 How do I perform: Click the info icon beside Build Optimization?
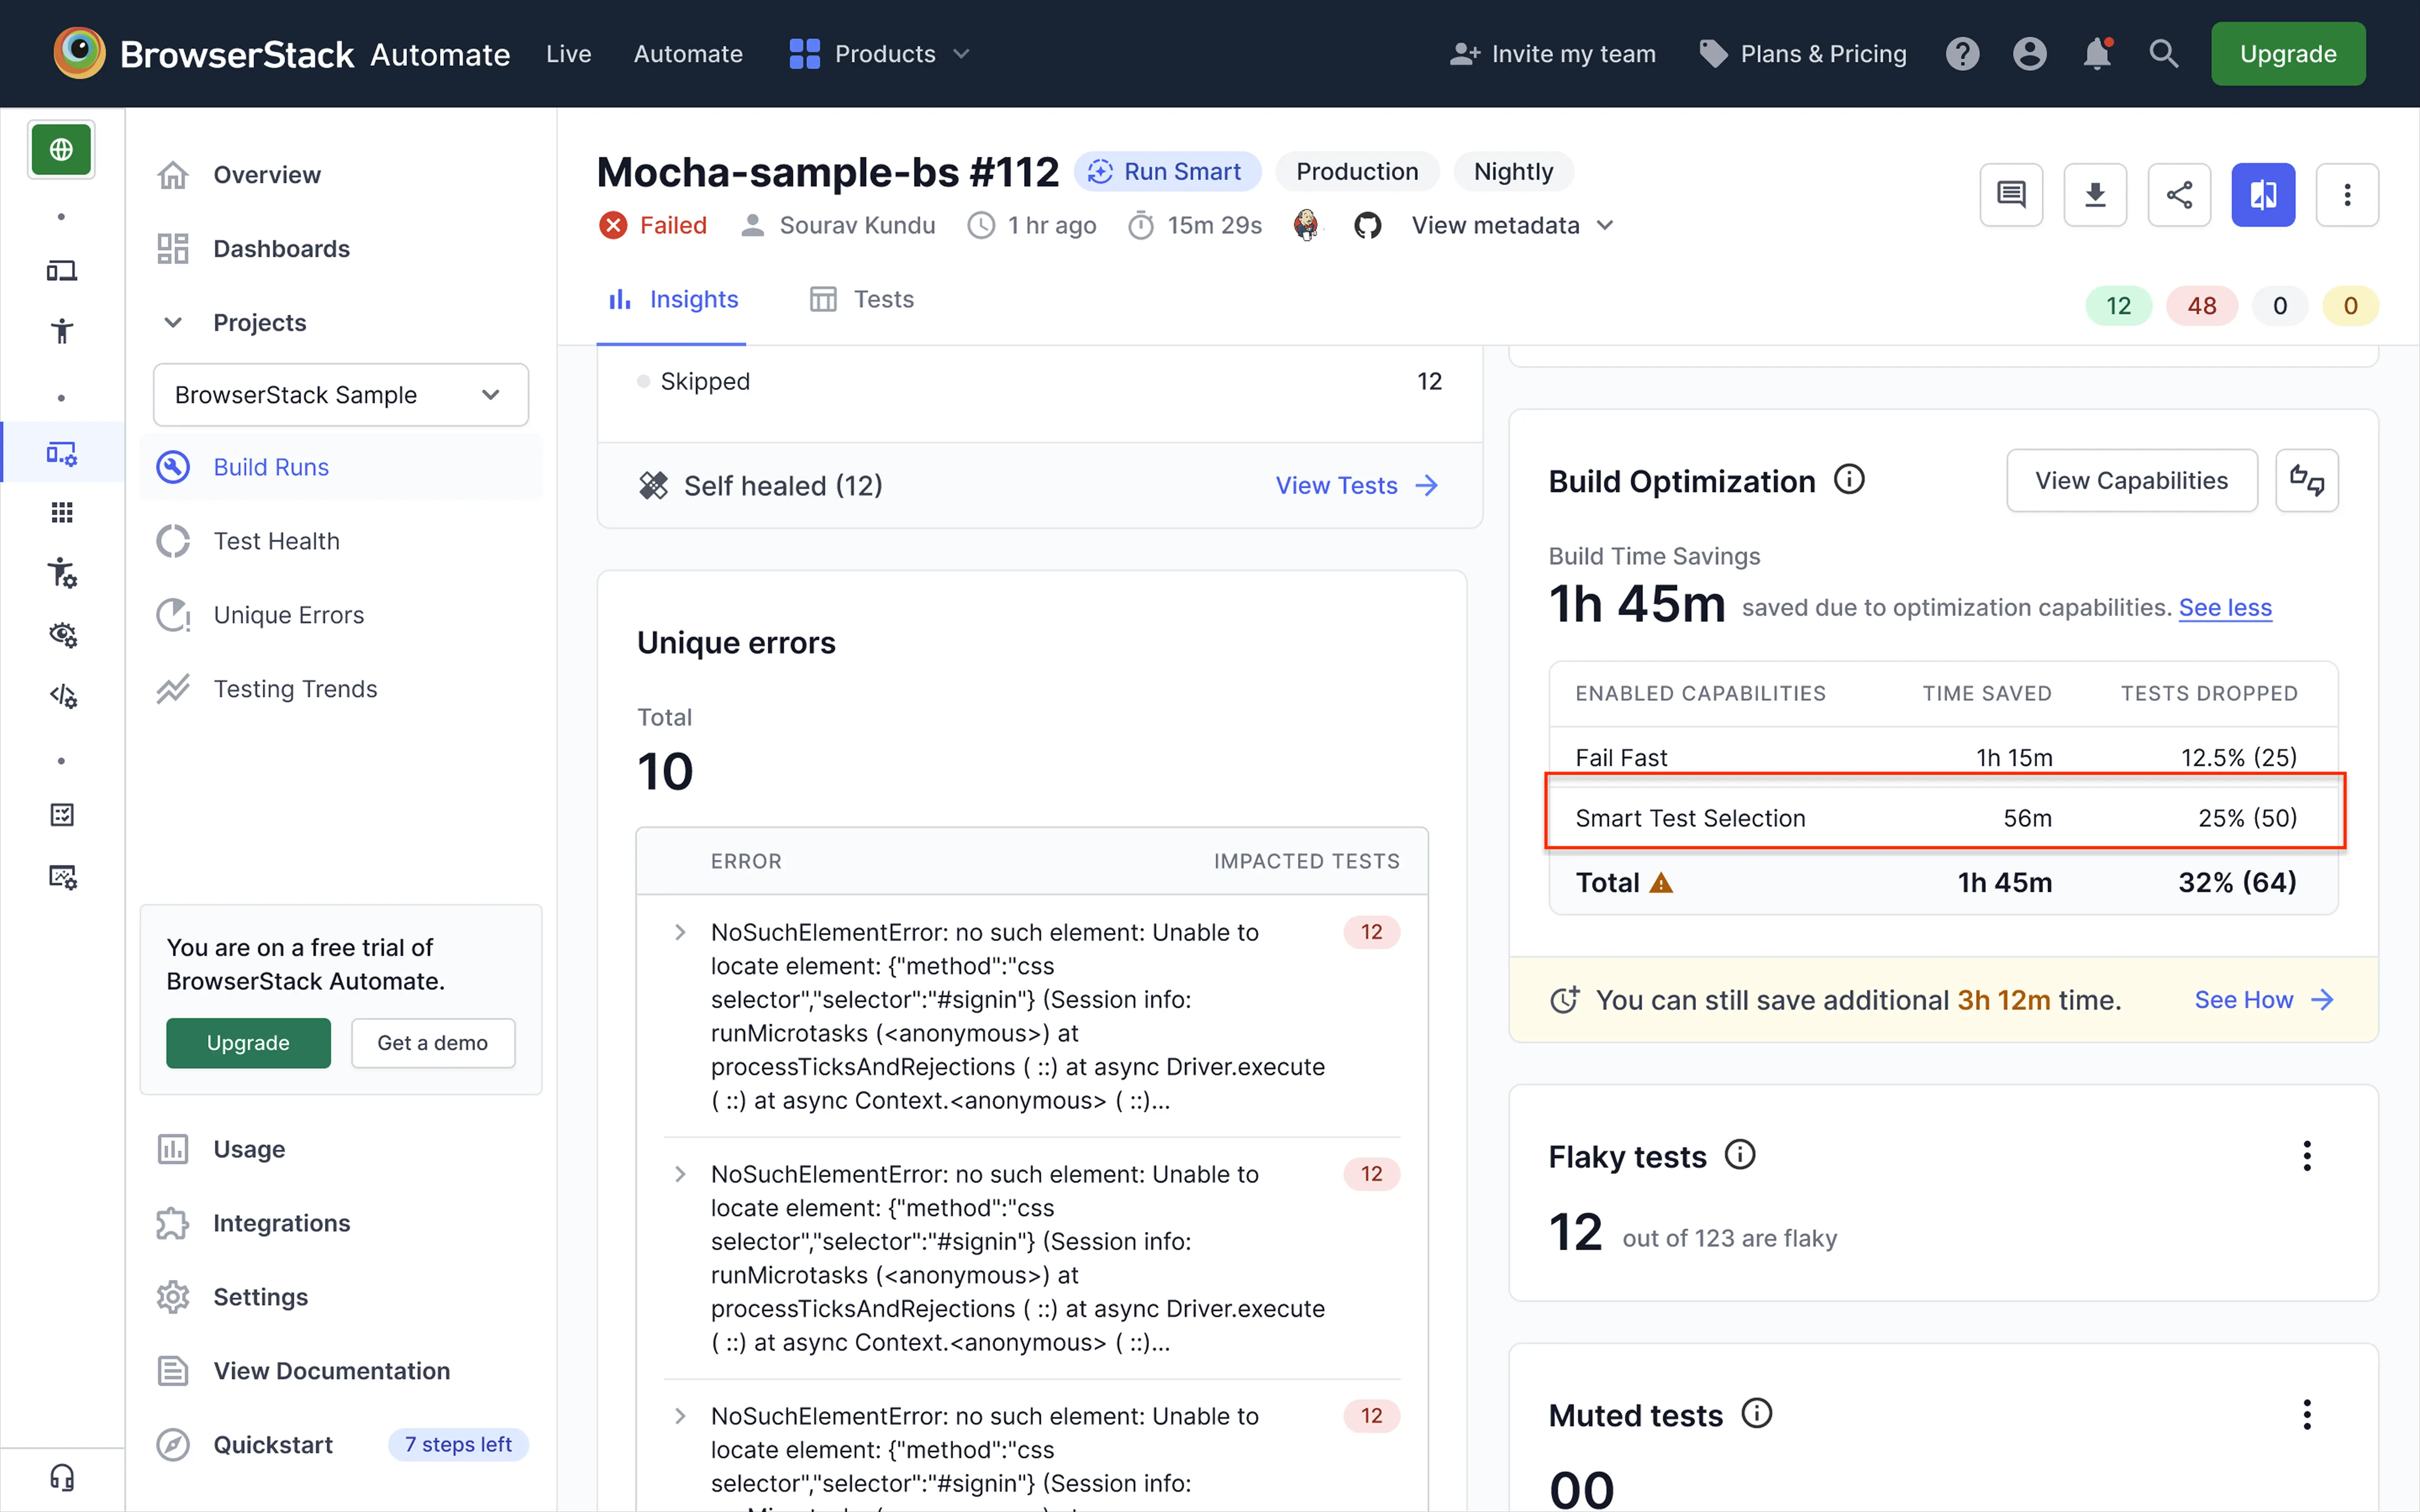(x=1849, y=480)
